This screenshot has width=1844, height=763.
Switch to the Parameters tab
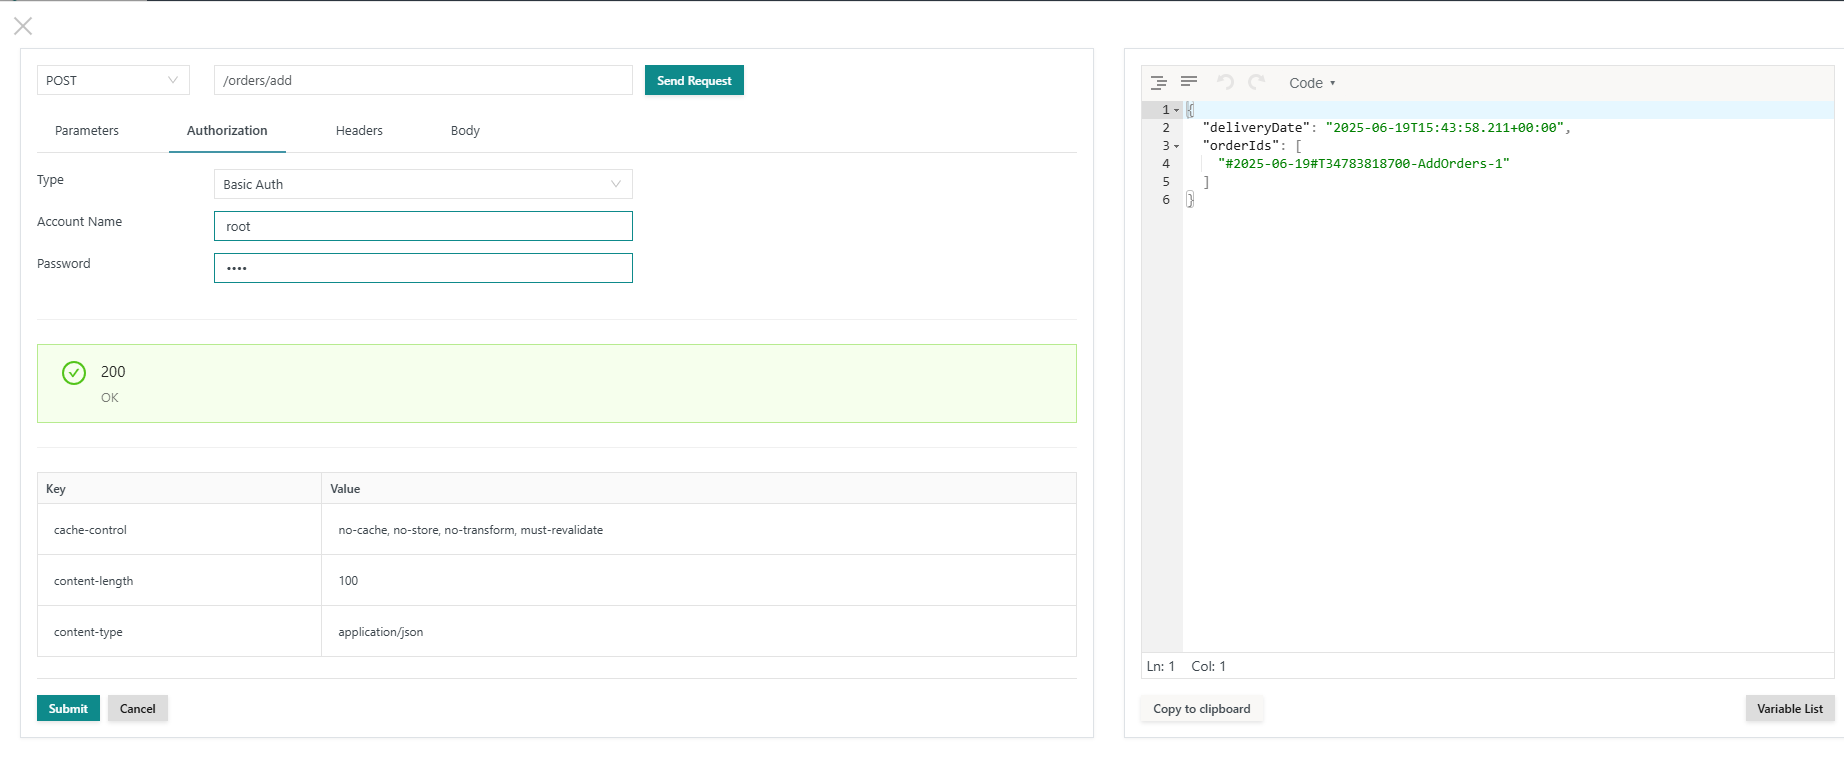tap(87, 131)
